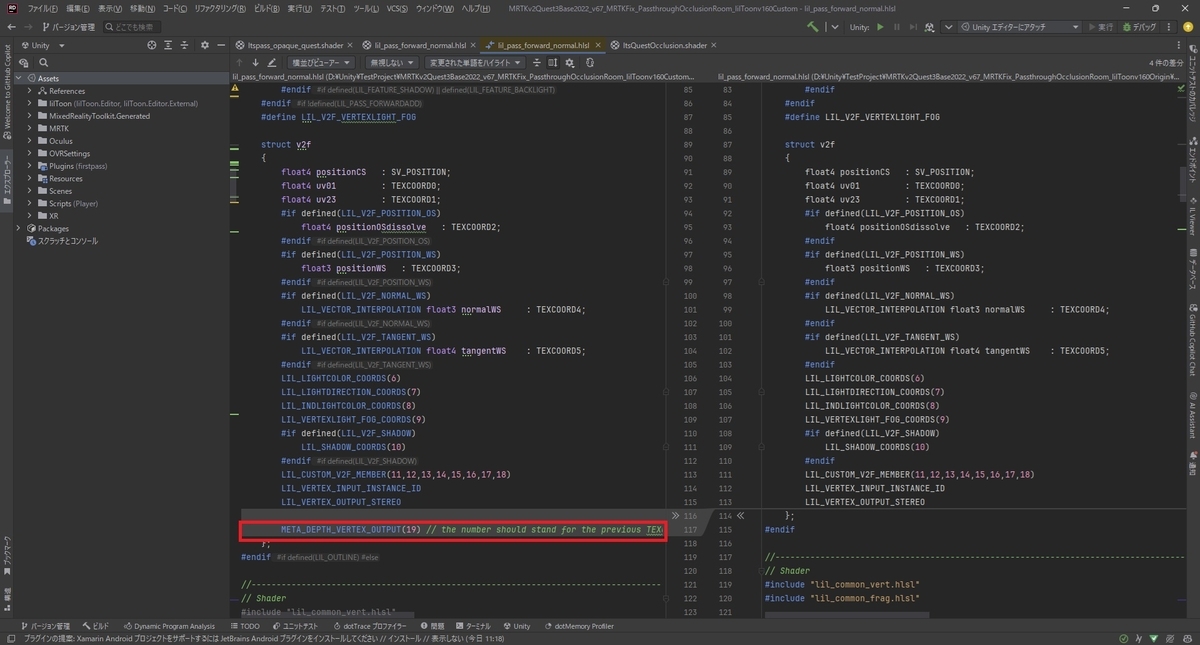This screenshot has width=1200, height=645.
Task: Open the 無視しない whitespace dropdown
Action: click(390, 62)
